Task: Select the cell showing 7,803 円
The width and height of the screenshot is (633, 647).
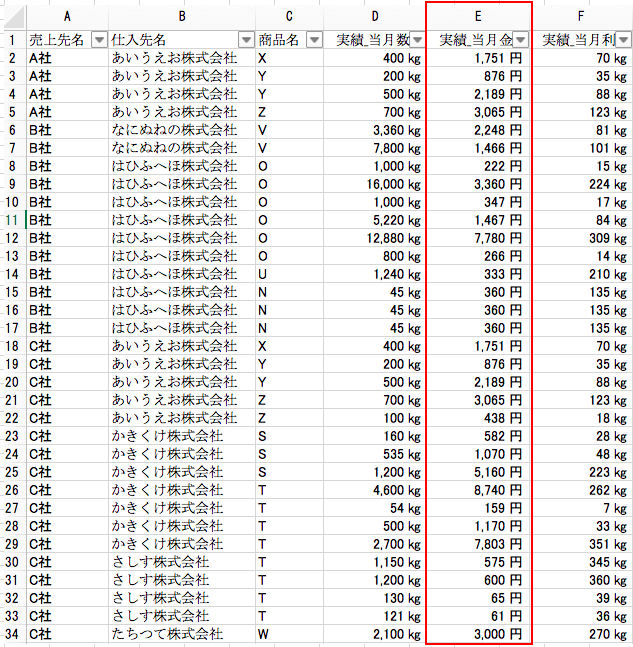Action: 478,544
